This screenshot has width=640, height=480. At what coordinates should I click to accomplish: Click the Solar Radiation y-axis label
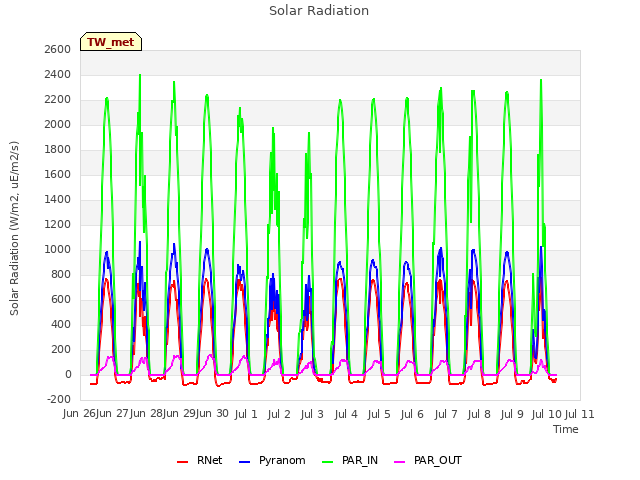pyautogui.click(x=14, y=228)
